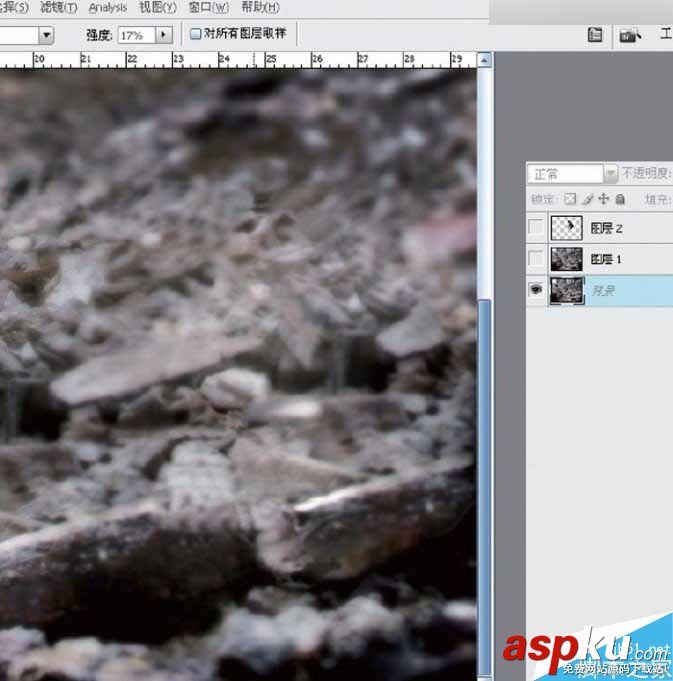Open the brush mode dropdown arrow at left
The width and height of the screenshot is (673, 681).
pos(46,35)
